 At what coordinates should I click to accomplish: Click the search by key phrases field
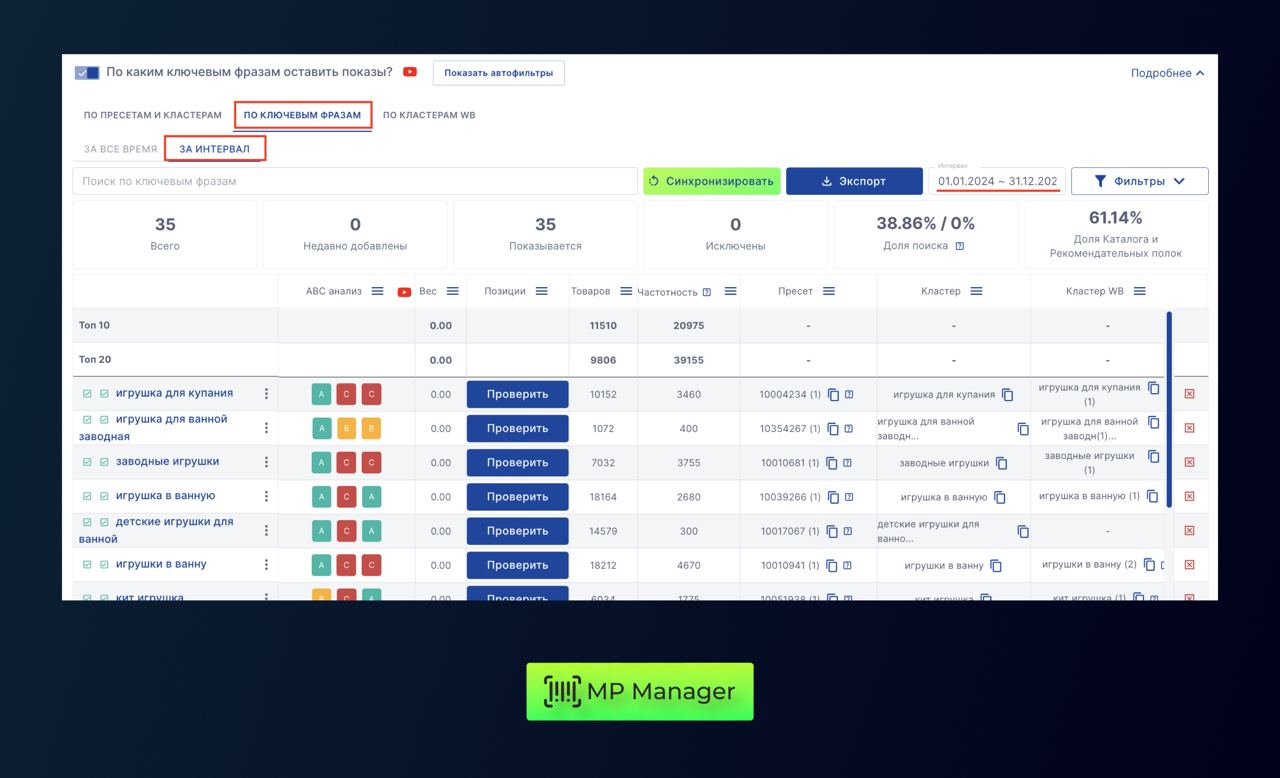coord(354,181)
